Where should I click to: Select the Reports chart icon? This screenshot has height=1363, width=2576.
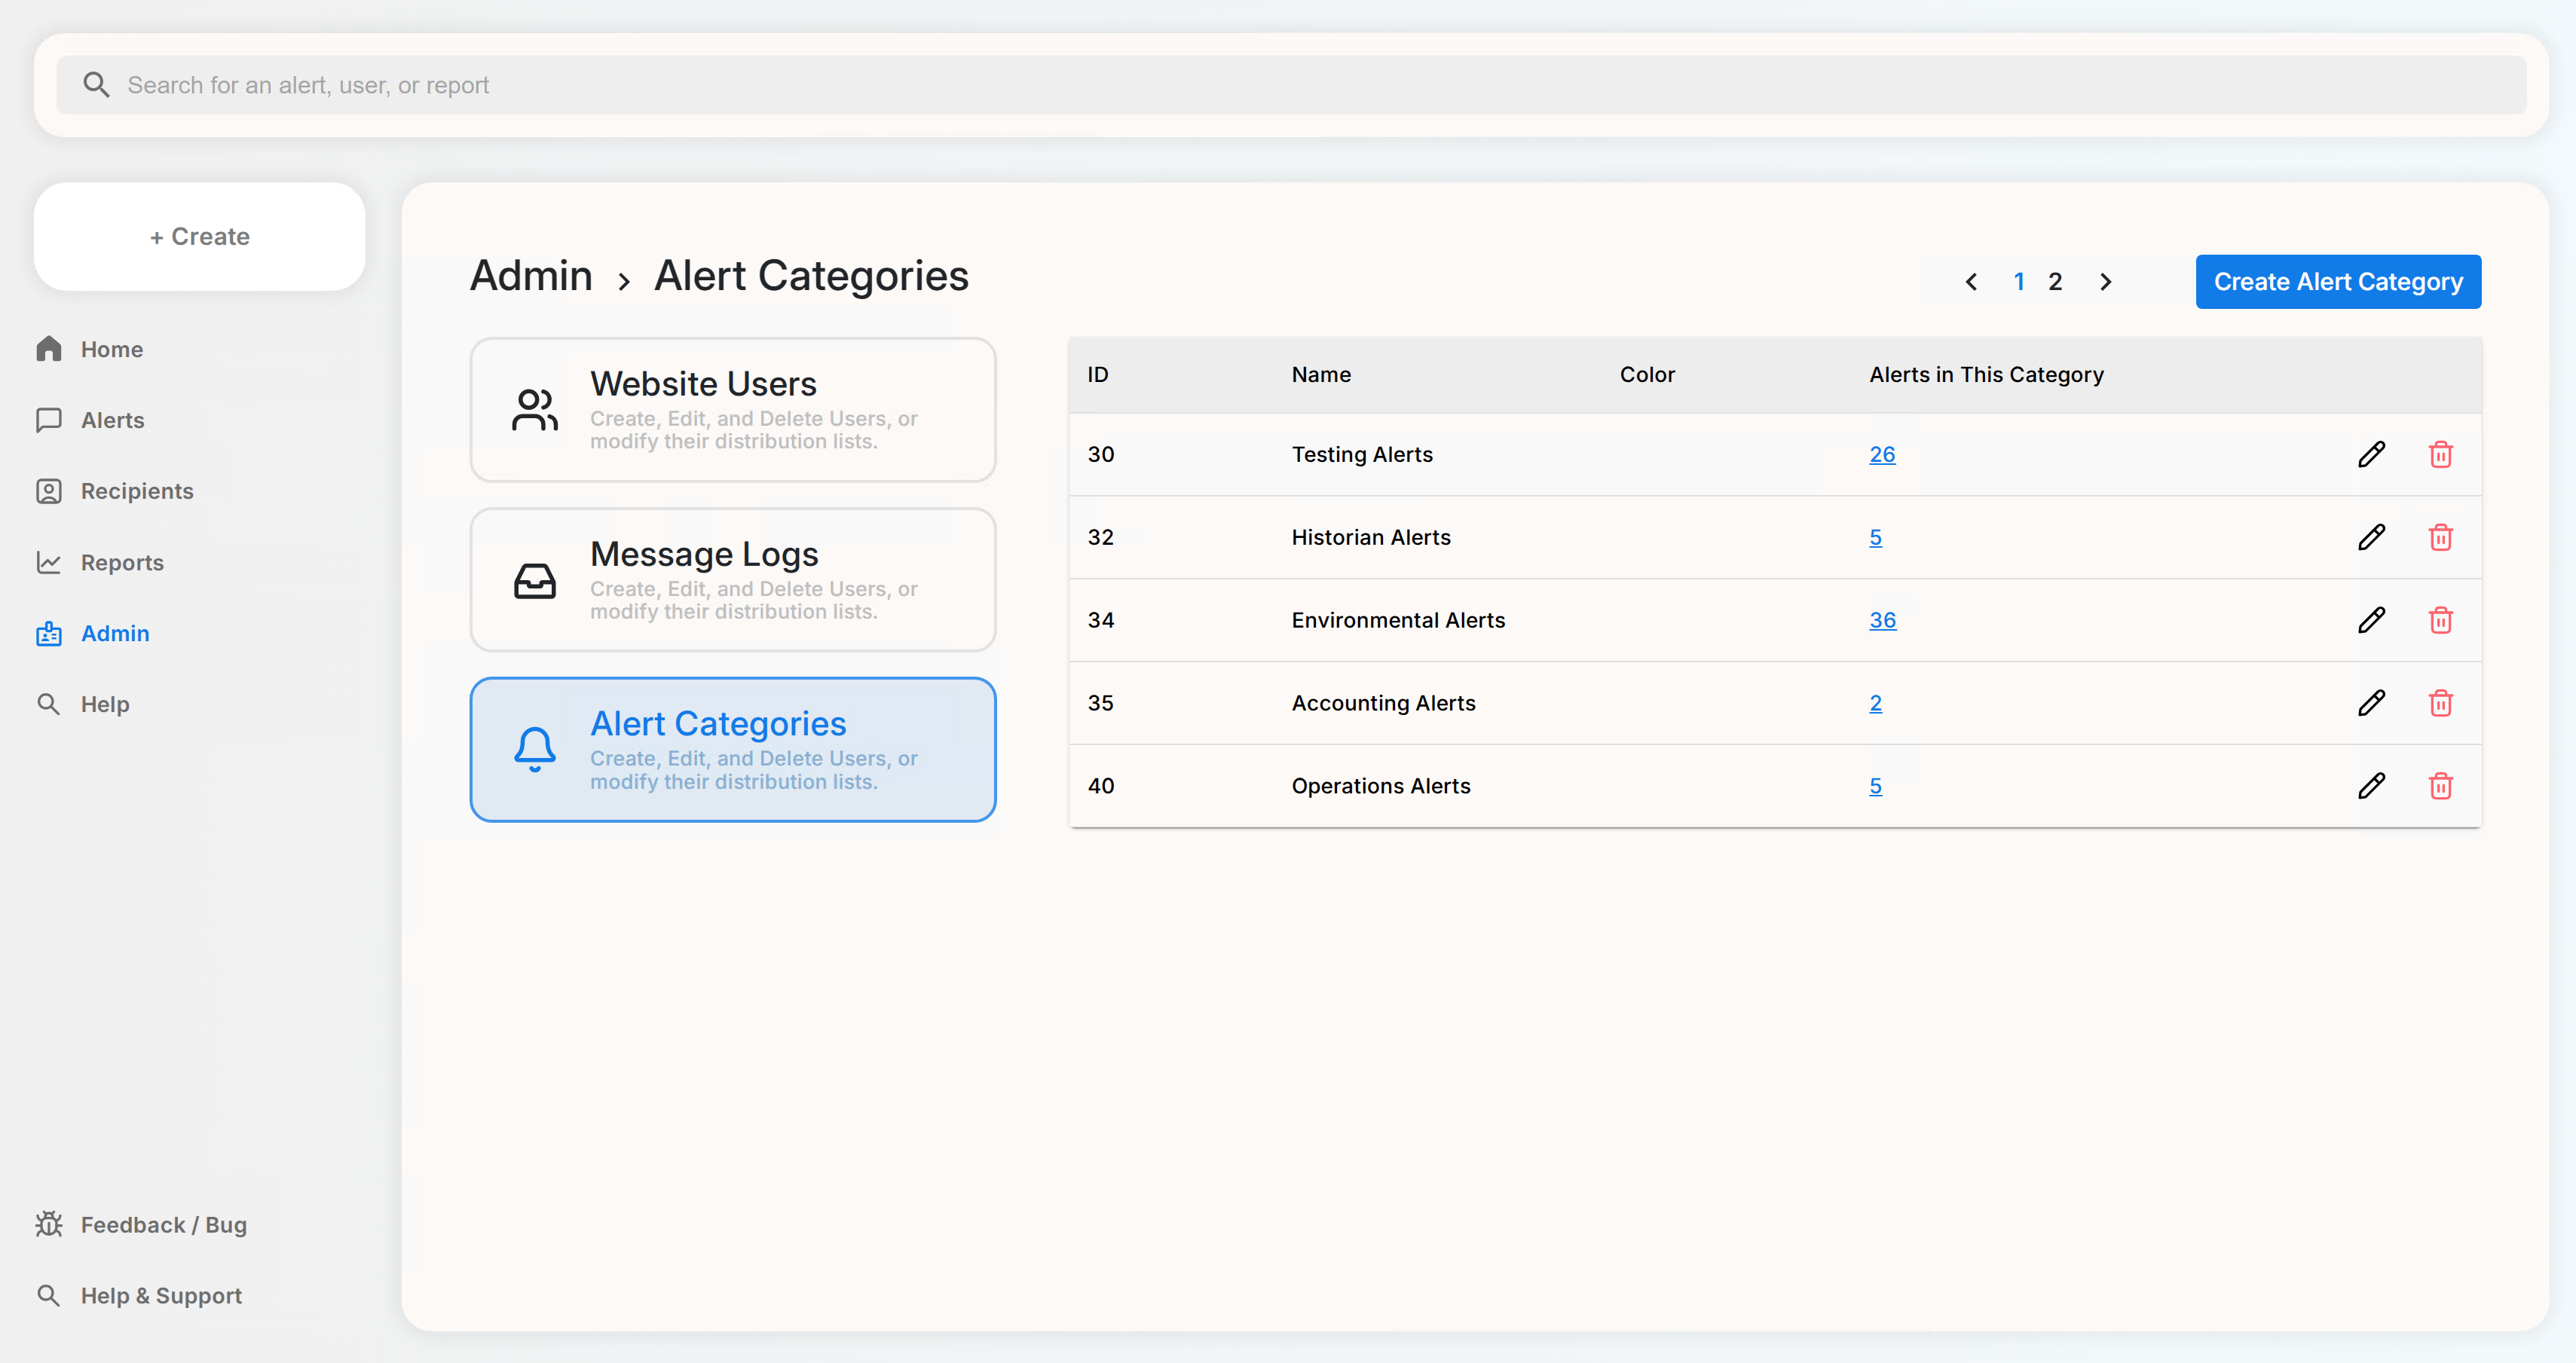coord(49,562)
